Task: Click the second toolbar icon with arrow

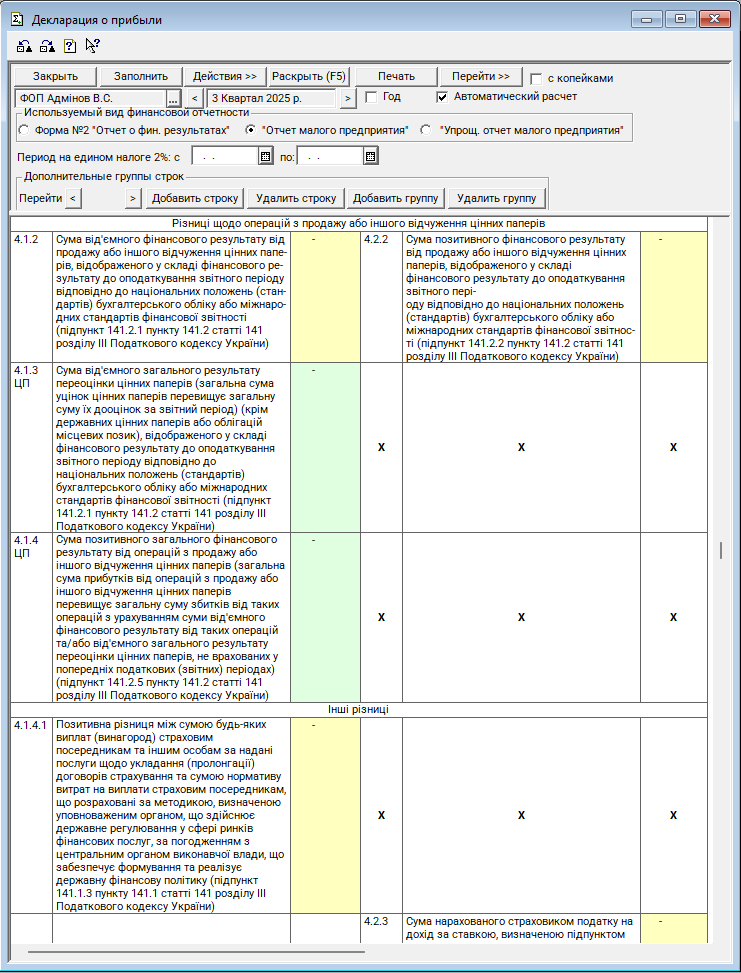Action: pyautogui.click(x=46, y=46)
